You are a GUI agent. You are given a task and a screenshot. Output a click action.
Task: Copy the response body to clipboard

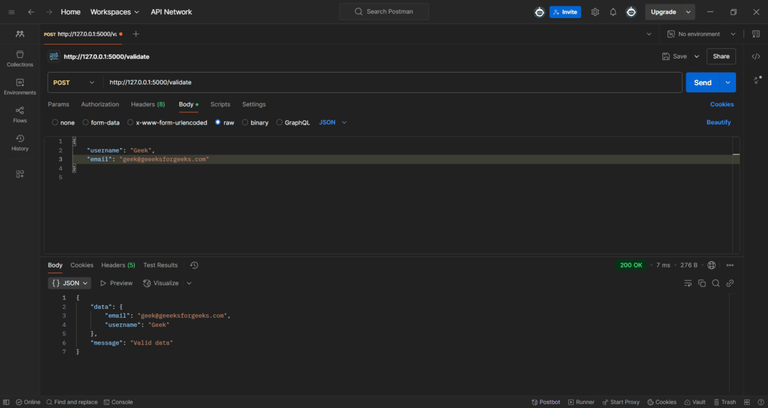coord(702,283)
